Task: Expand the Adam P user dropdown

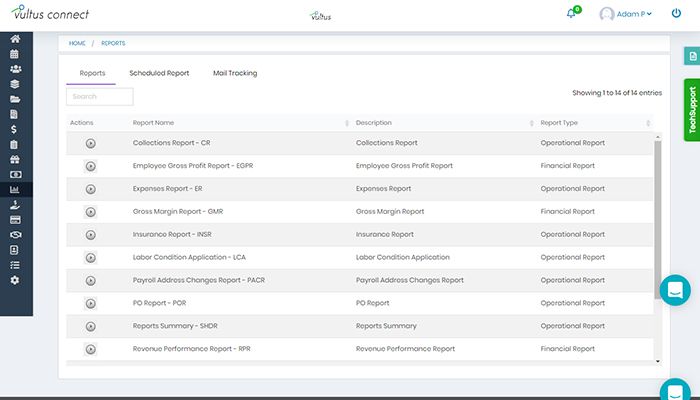Action: point(627,14)
